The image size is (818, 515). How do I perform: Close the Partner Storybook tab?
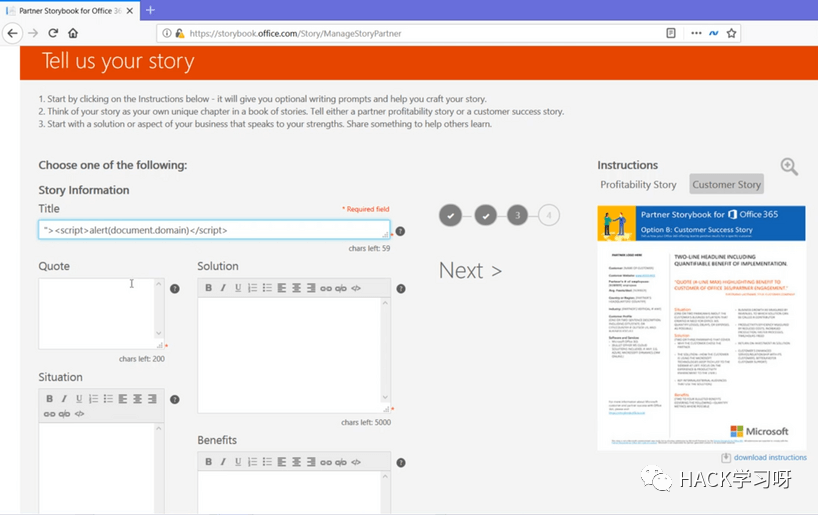pos(129,10)
